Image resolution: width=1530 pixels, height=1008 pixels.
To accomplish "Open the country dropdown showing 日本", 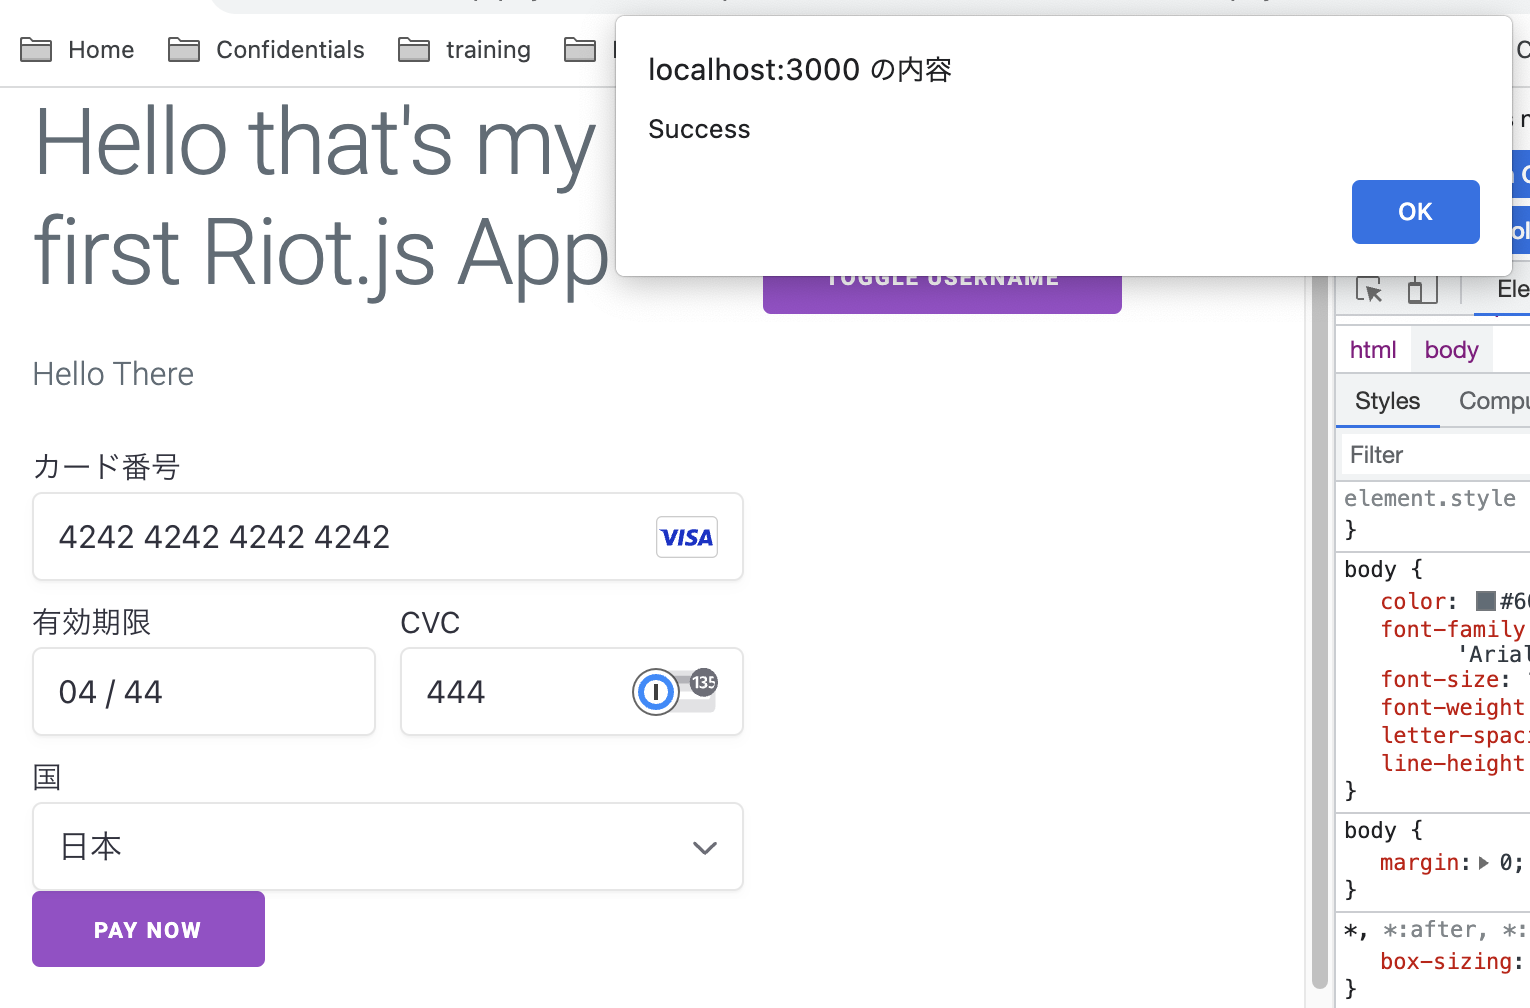I will pyautogui.click(x=388, y=846).
